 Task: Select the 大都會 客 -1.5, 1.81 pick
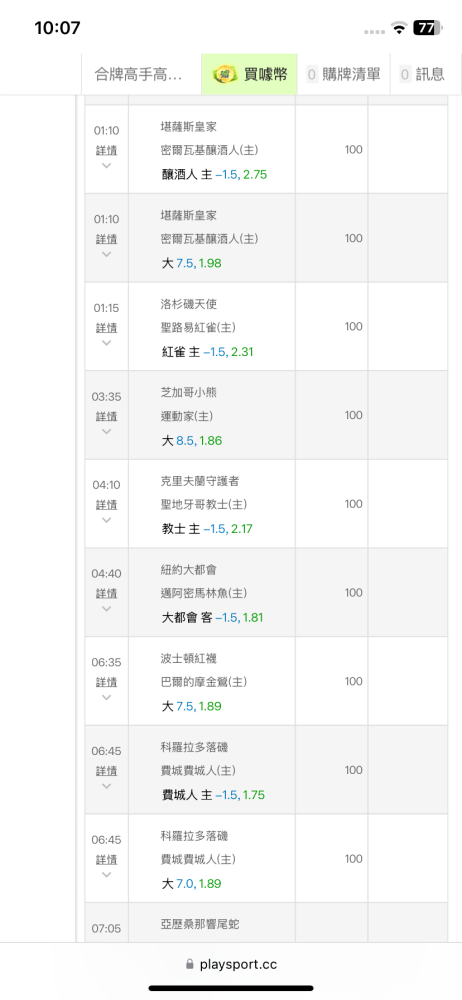[212, 617]
